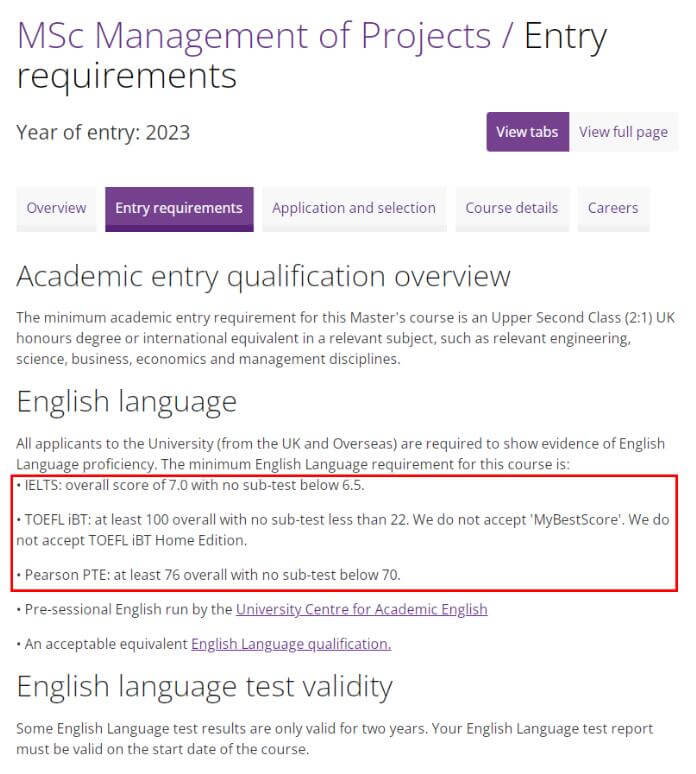This screenshot has width=696, height=774.
Task: Click the English language section heading
Action: (127, 402)
